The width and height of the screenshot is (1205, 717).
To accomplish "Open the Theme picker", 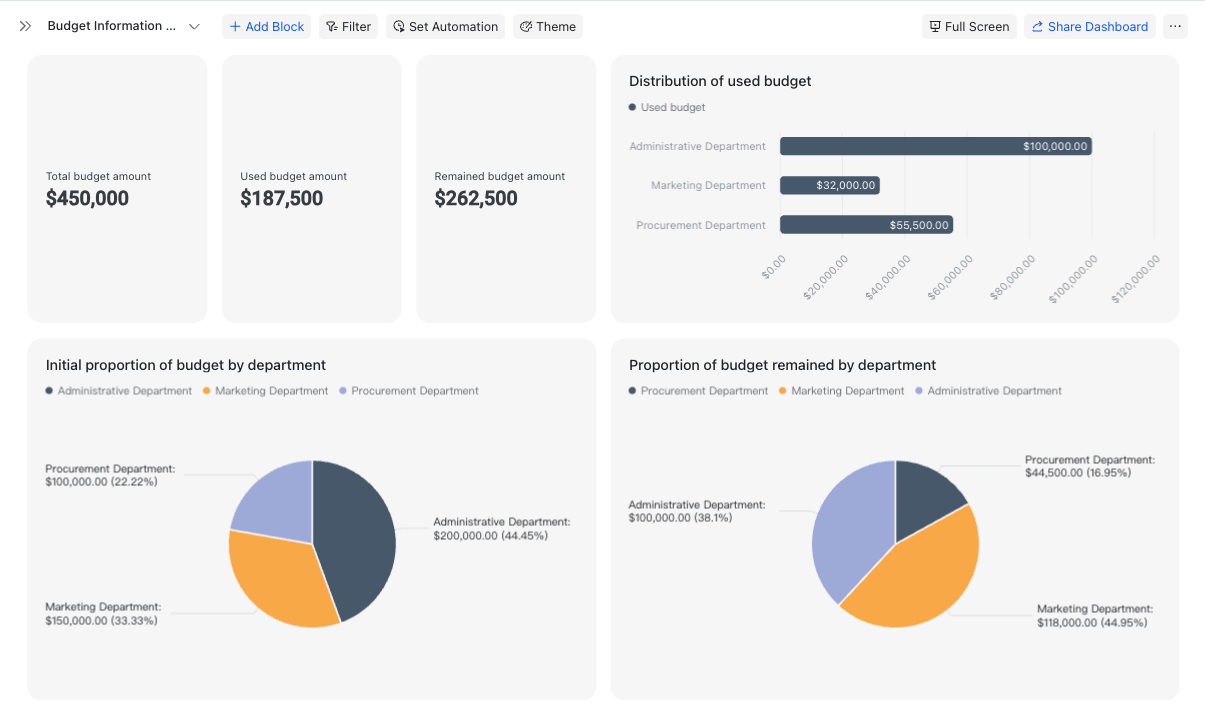I will click(548, 27).
